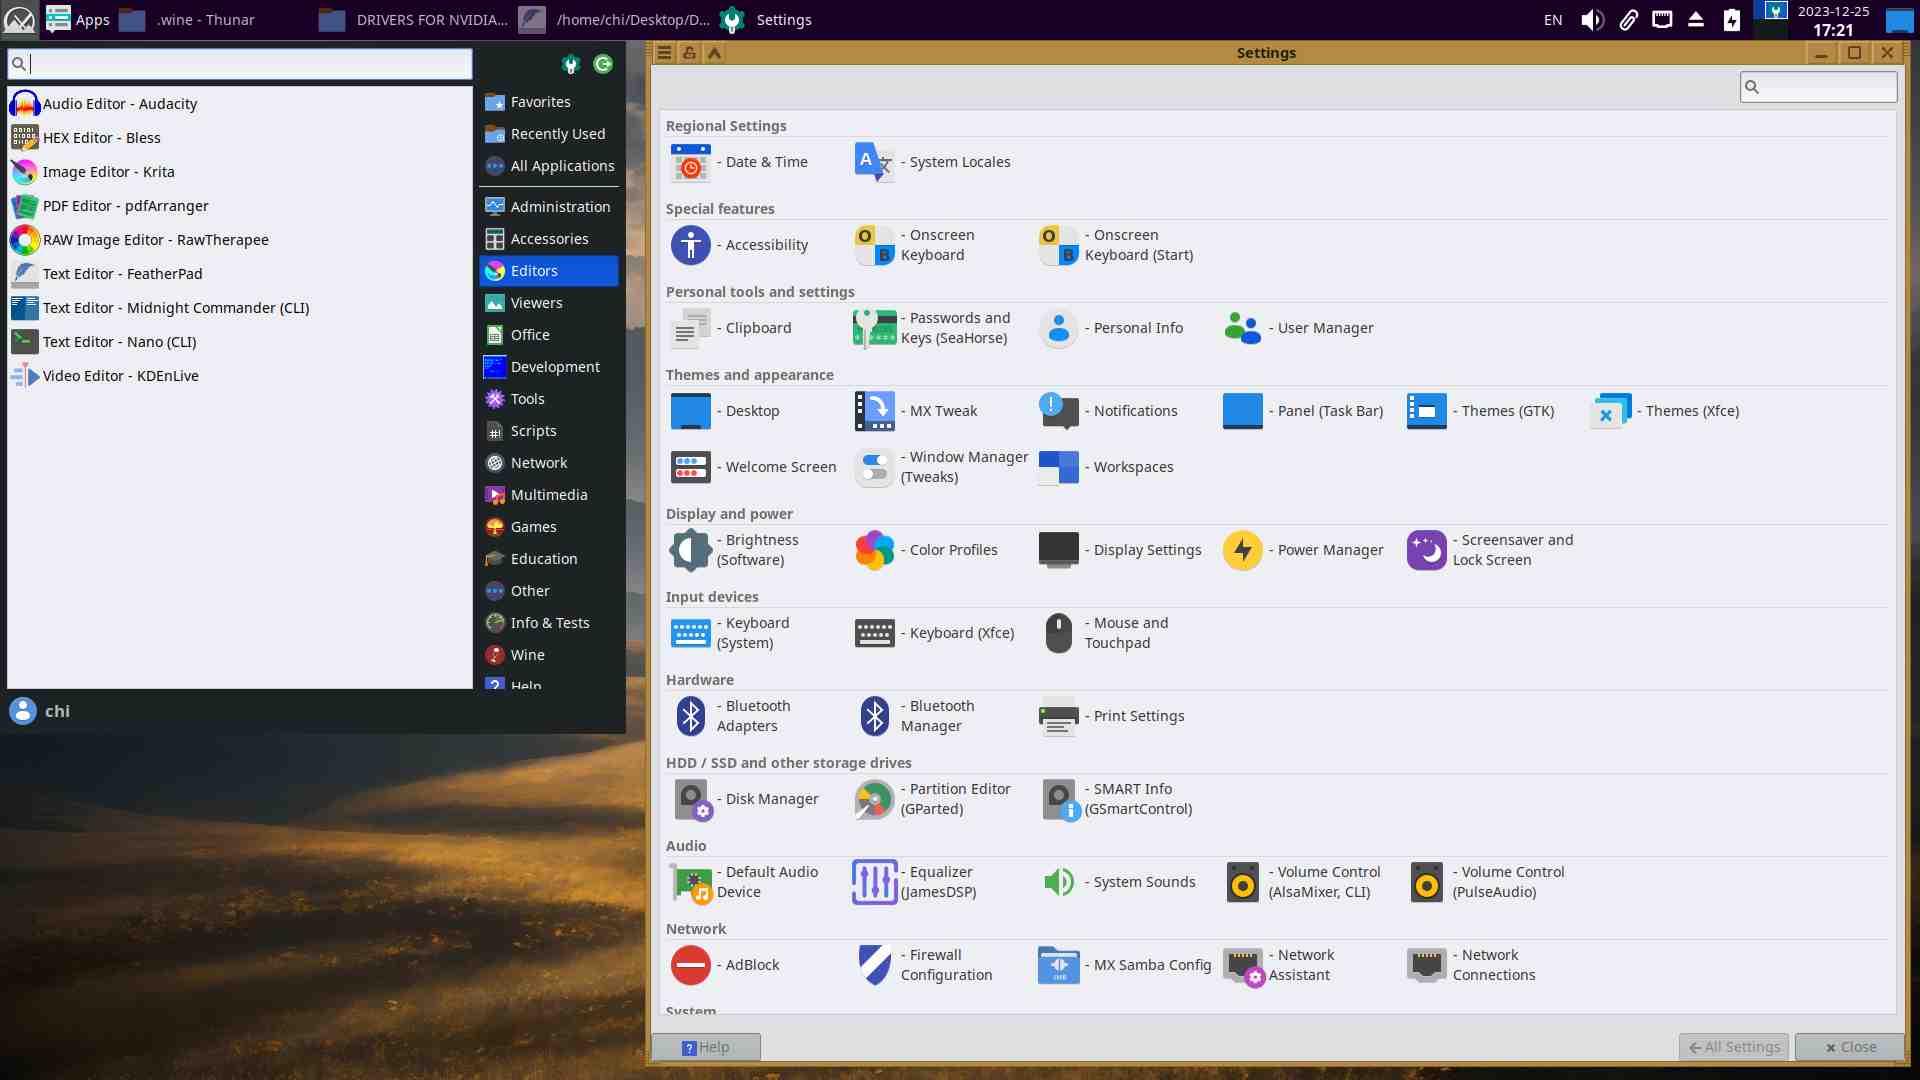
Task: Select the Multimedia menu category
Action: click(548, 495)
